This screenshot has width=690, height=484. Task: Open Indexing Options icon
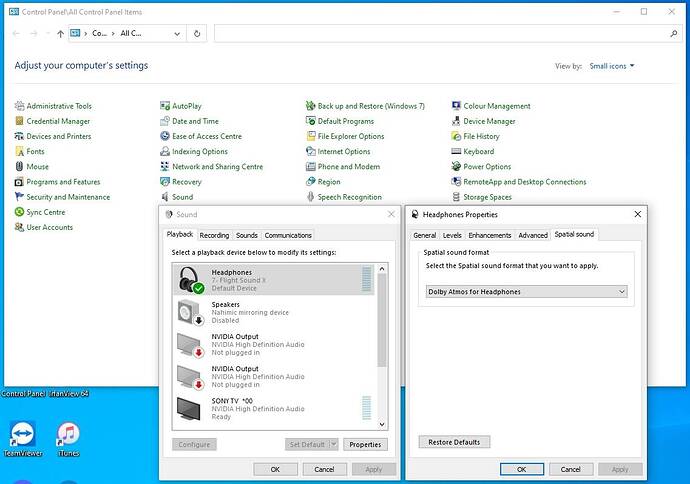point(165,151)
